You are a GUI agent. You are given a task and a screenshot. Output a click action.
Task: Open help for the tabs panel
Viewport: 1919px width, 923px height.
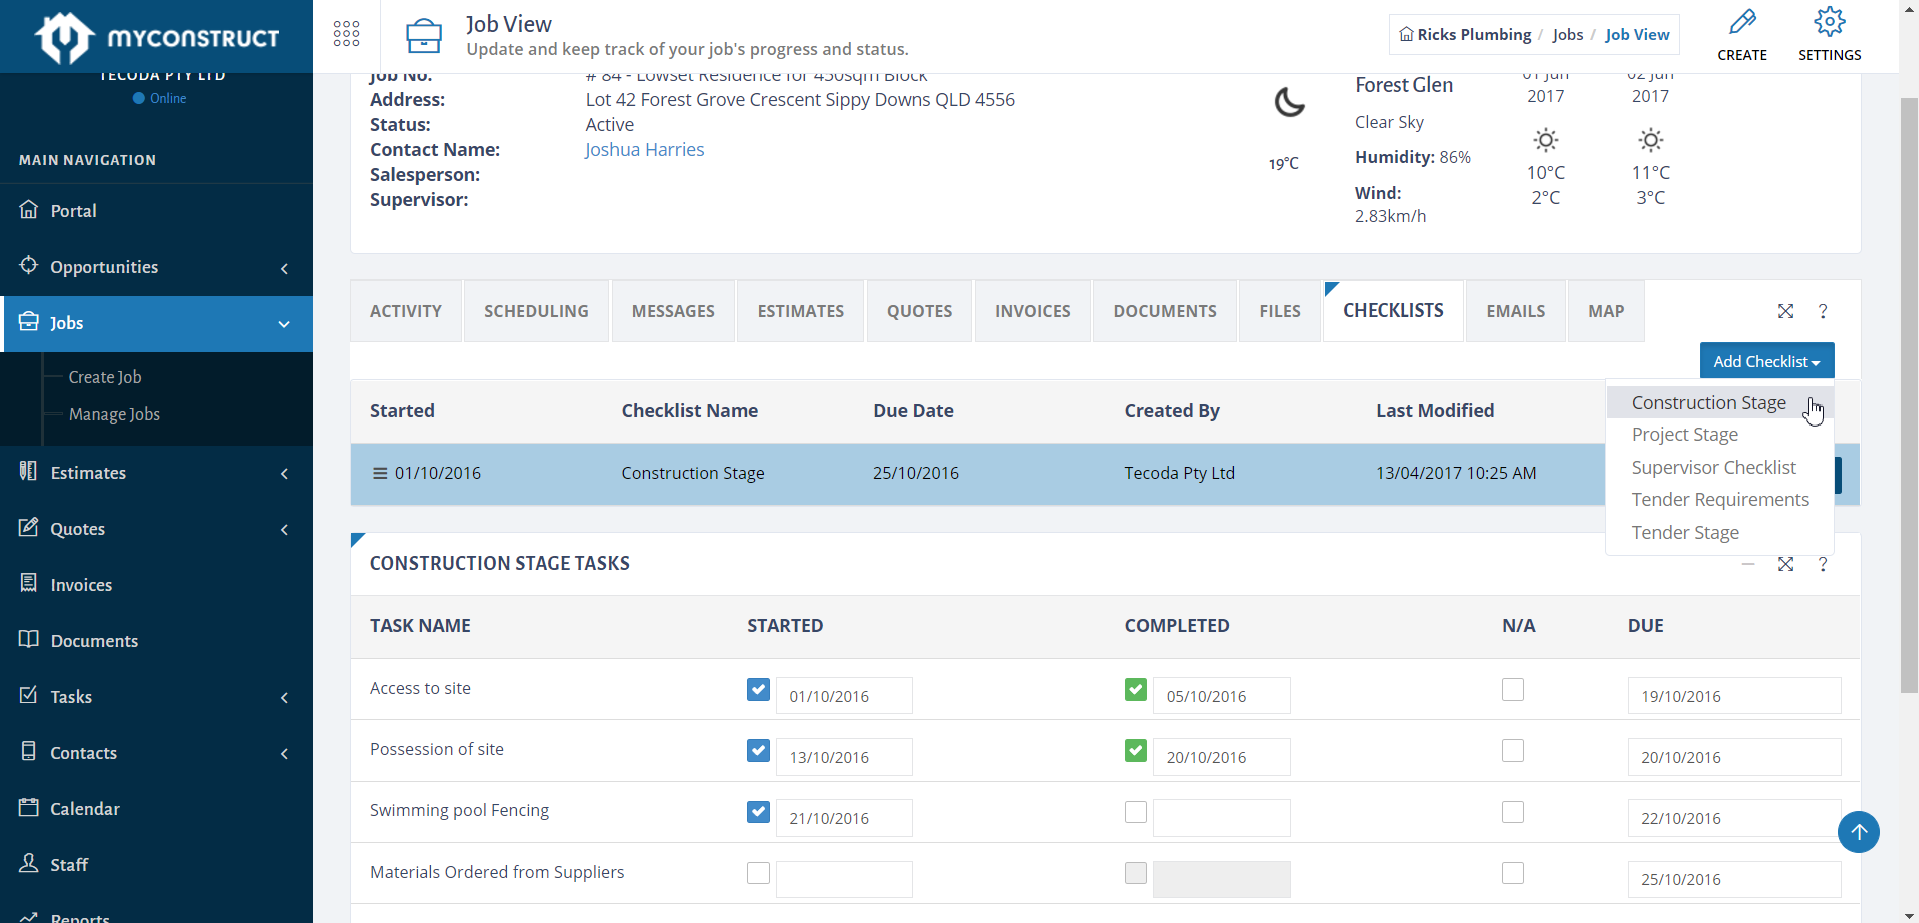coord(1823,311)
